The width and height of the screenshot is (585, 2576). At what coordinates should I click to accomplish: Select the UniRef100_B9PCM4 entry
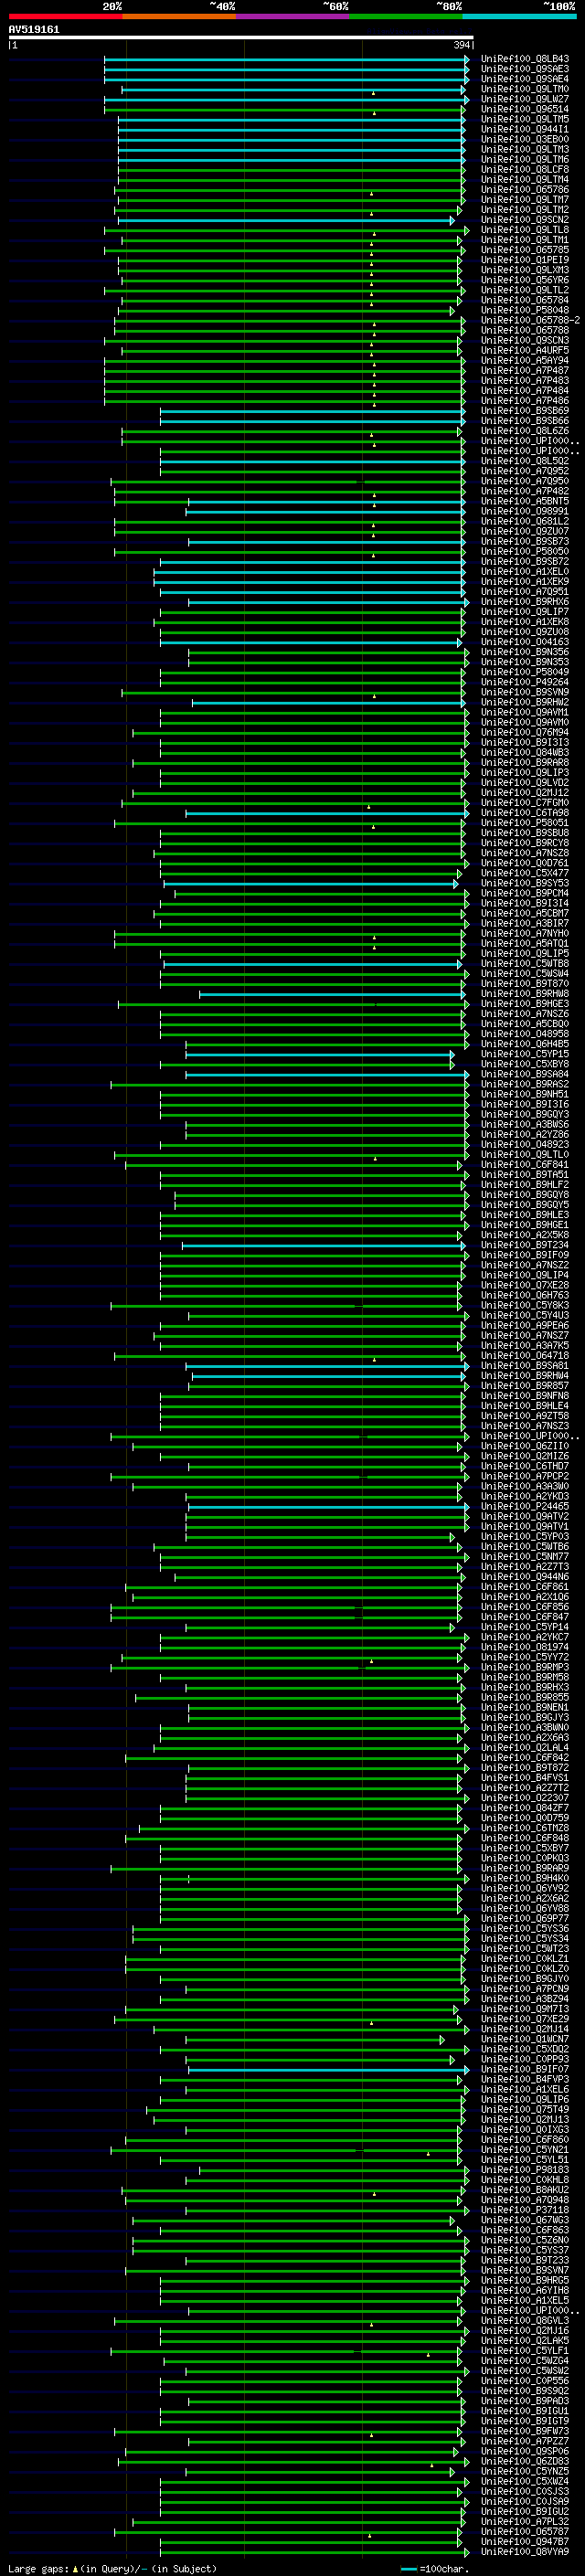tap(525, 893)
